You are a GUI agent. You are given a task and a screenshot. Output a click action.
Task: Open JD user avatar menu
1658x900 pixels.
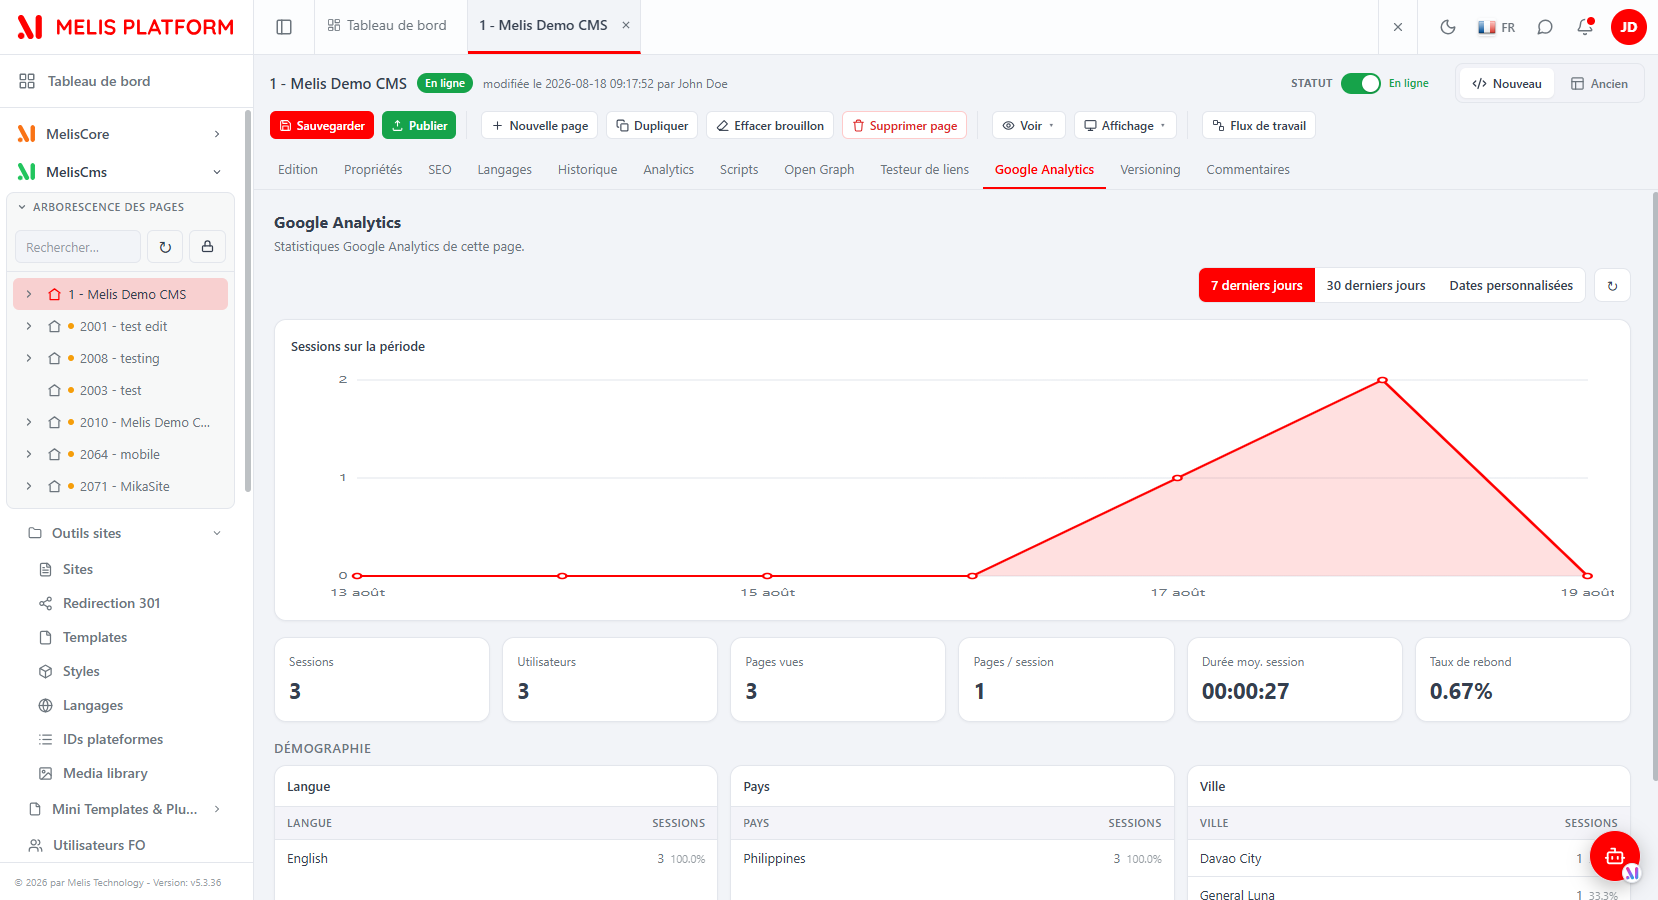tap(1629, 27)
